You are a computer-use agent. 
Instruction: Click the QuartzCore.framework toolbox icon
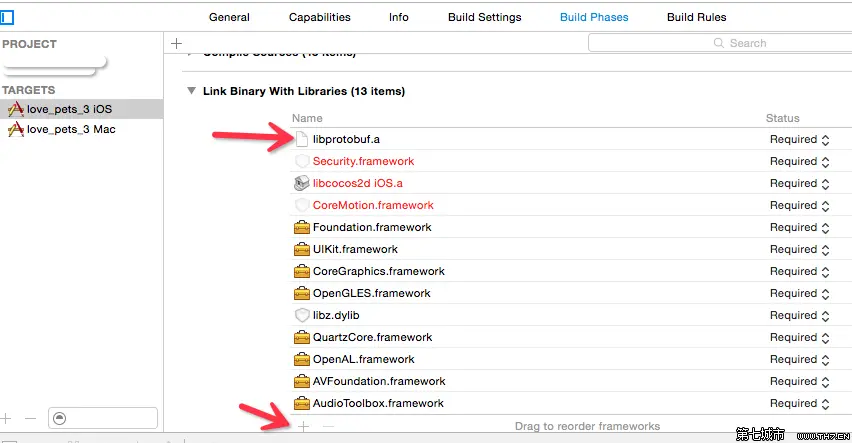pyautogui.click(x=302, y=337)
